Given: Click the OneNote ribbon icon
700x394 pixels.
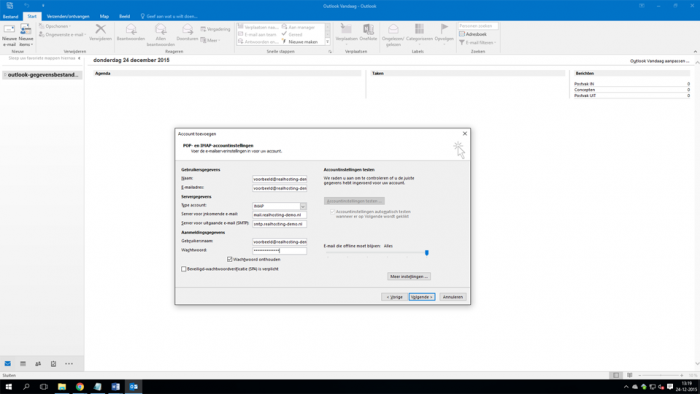Looking at the screenshot, I should click(368, 29).
